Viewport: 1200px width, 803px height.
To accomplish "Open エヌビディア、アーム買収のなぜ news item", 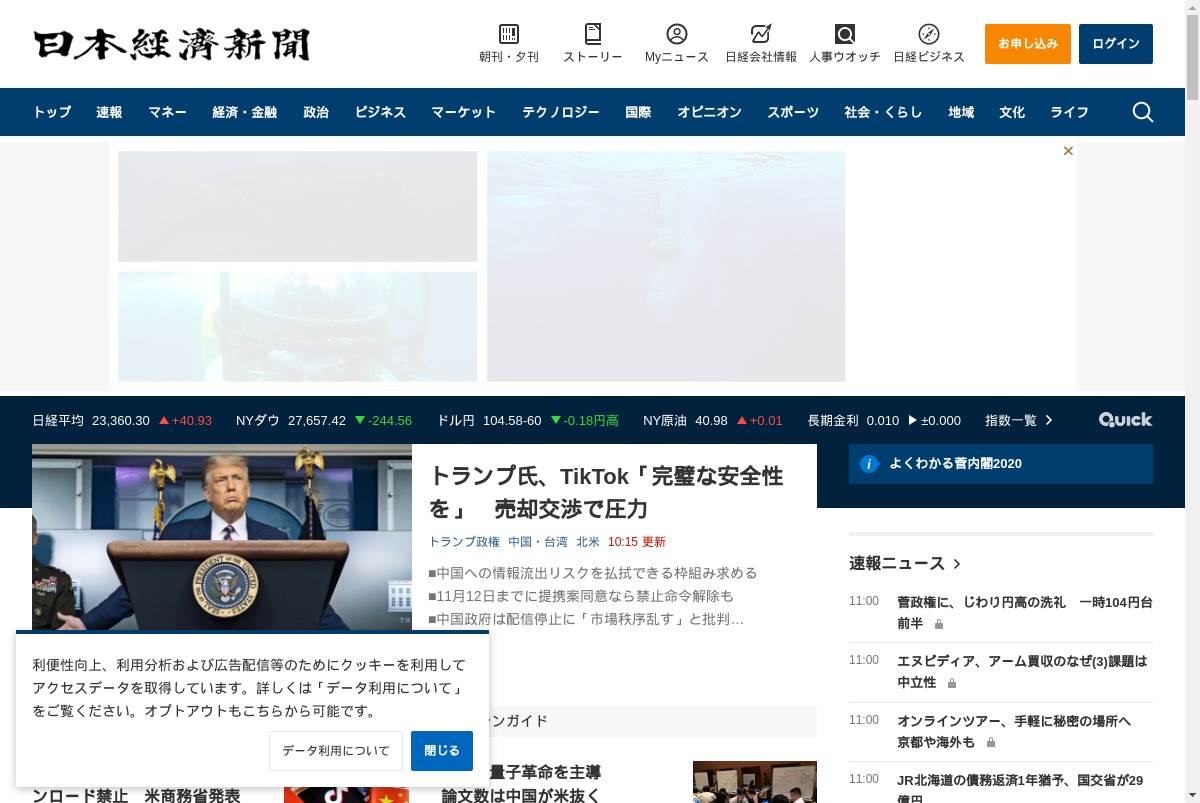I will [x=1022, y=672].
